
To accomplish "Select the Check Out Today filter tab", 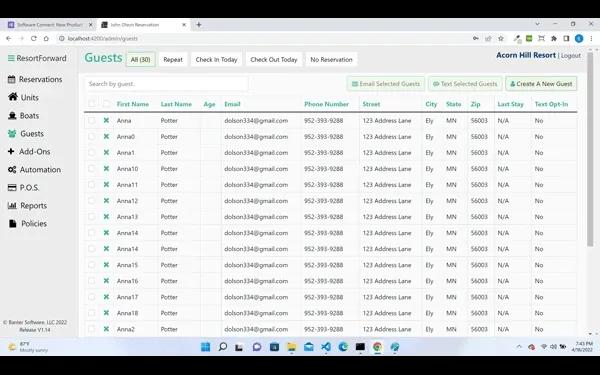I will [x=274, y=60].
